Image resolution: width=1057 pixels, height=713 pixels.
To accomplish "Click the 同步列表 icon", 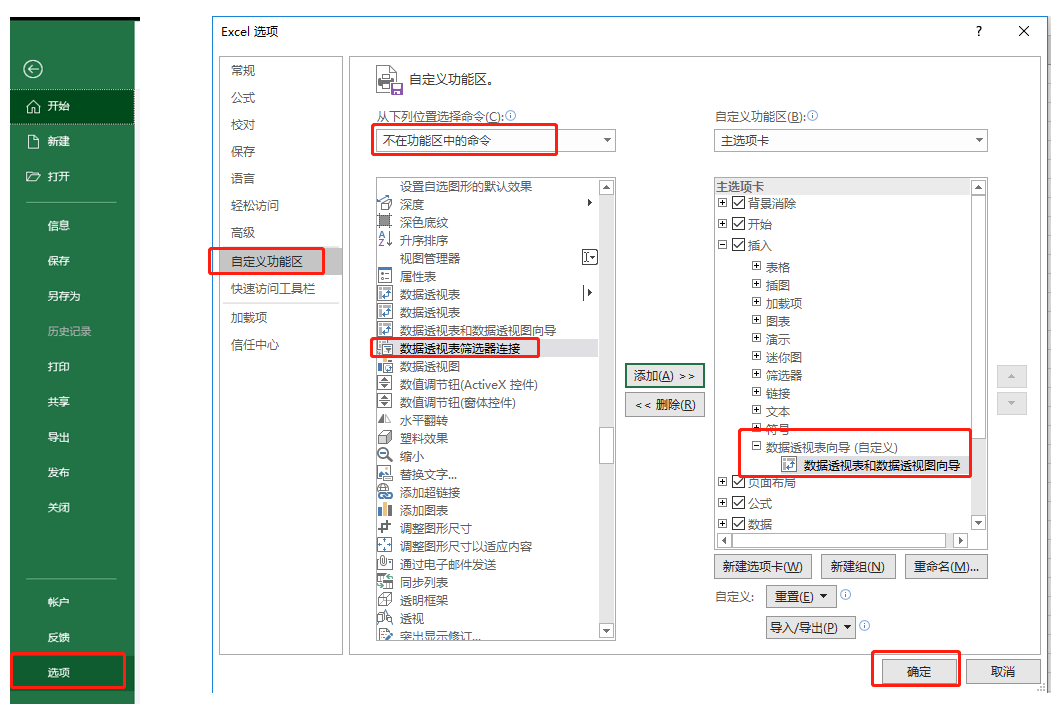I will tap(384, 582).
